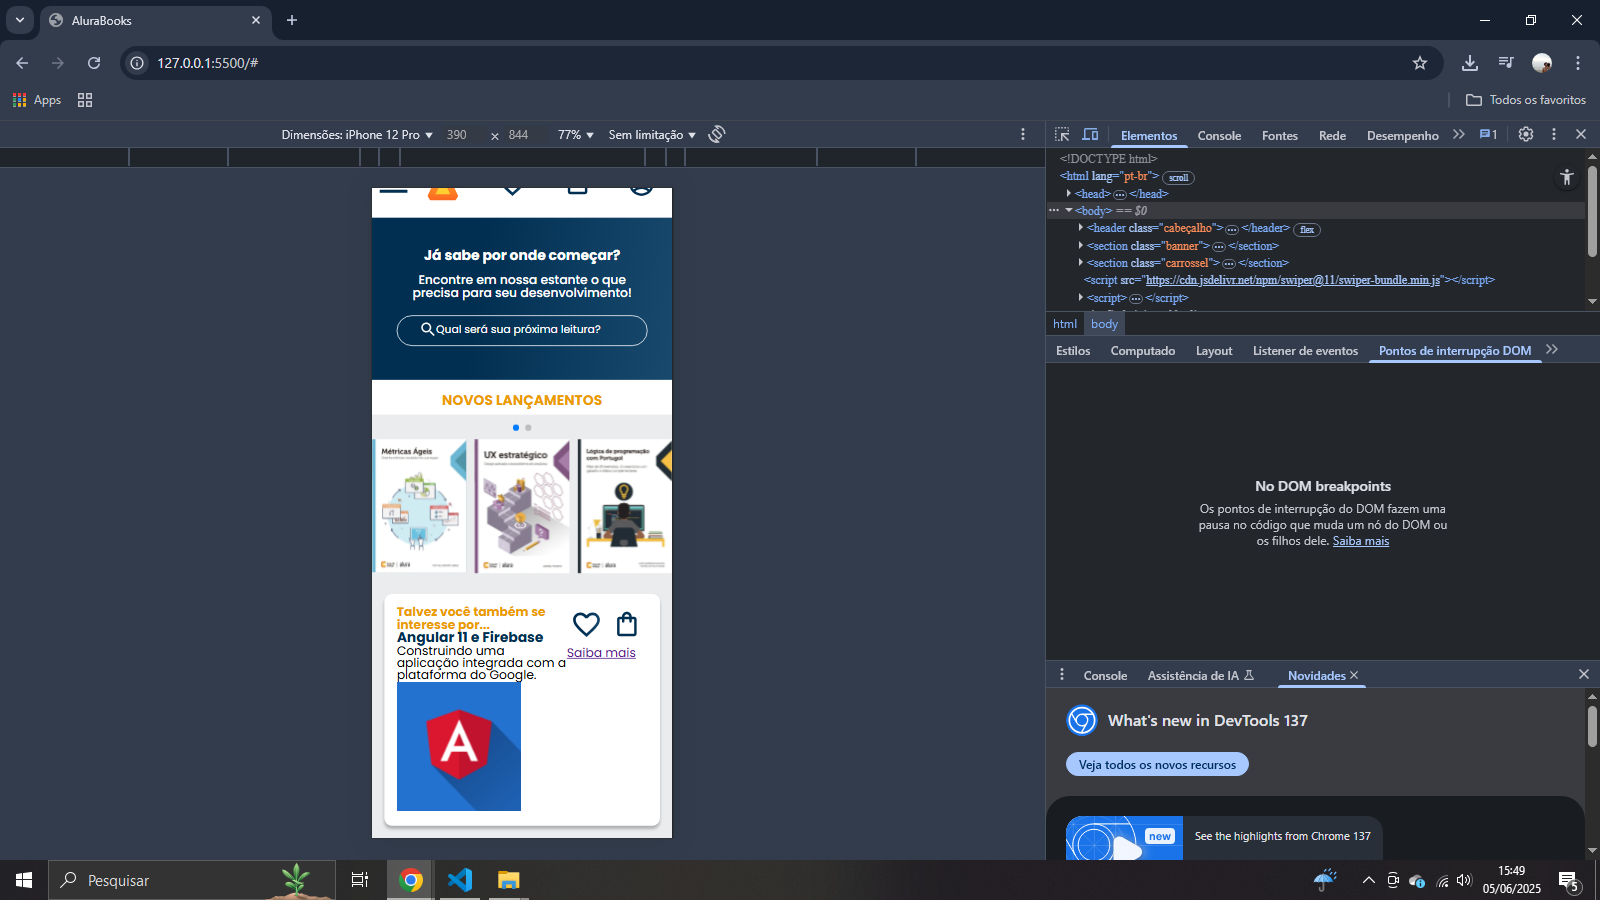The image size is (1600, 900).
Task: Click the Angular book cover image
Action: 459,746
